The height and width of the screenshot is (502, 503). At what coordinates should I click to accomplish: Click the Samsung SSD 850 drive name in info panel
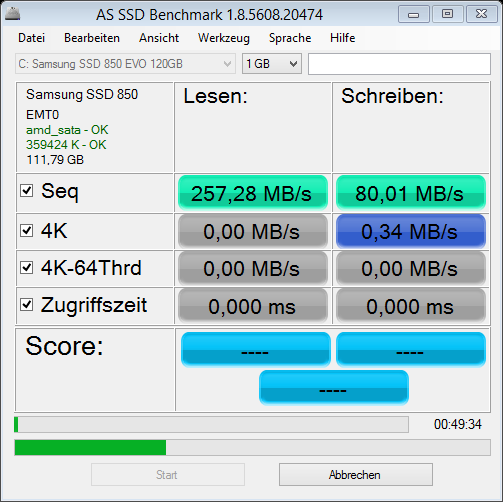[82, 94]
